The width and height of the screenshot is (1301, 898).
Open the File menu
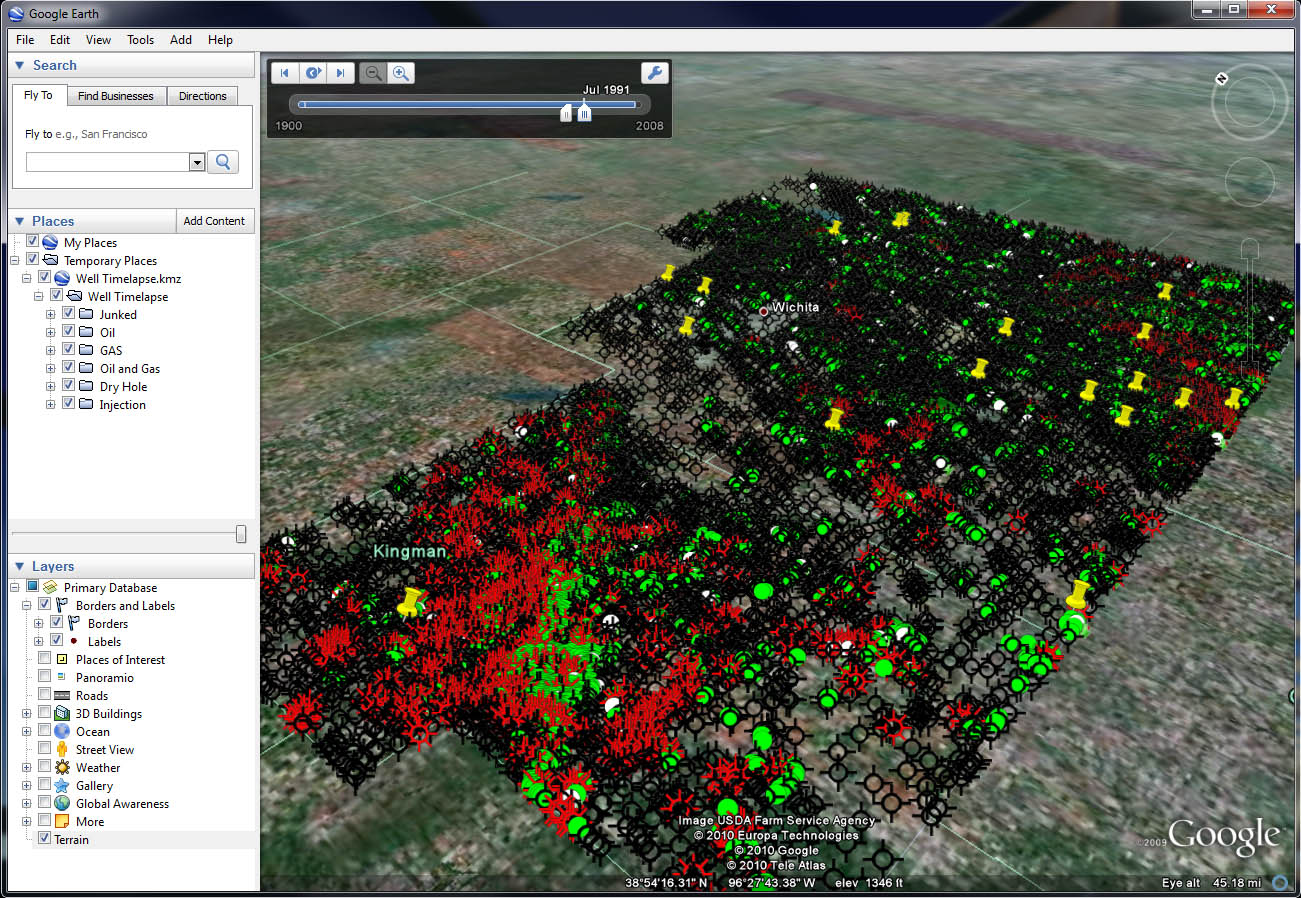point(25,40)
